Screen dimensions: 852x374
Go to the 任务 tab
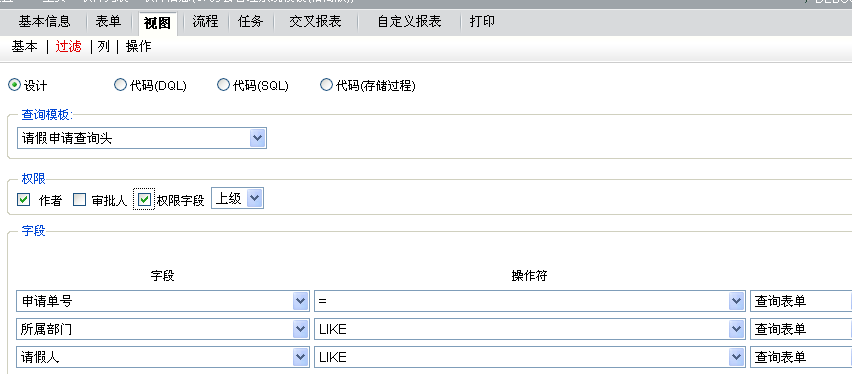[250, 22]
